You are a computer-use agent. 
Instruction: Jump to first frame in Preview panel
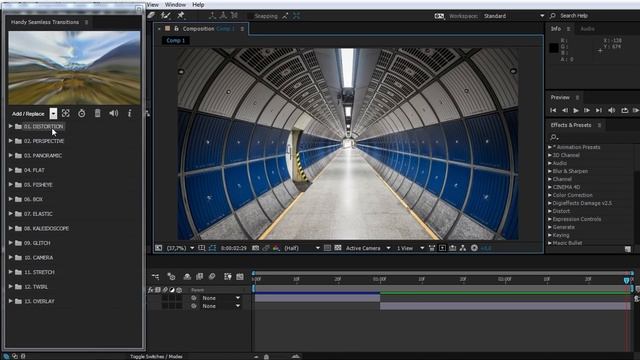(x=553, y=110)
